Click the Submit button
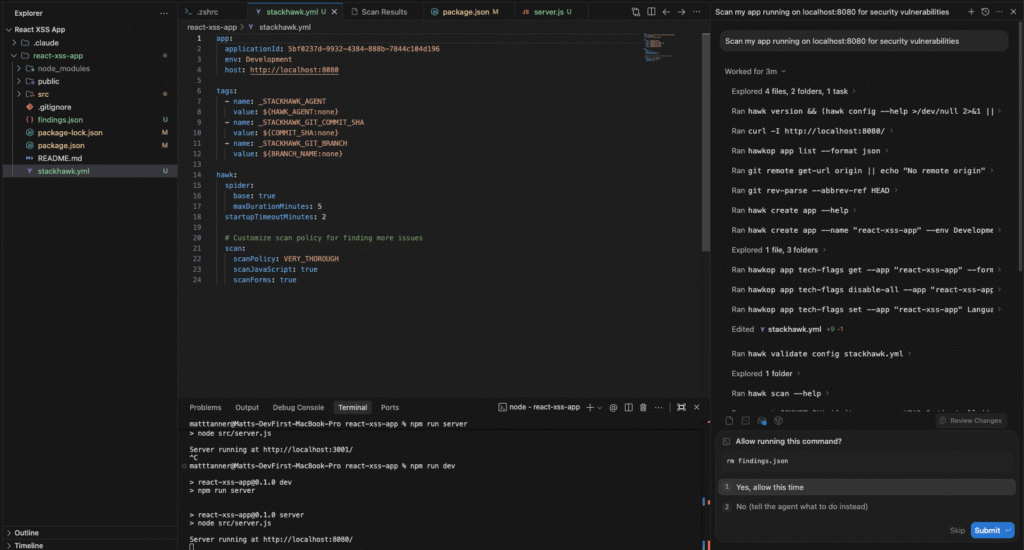Viewport: 1024px width, 550px height. (992, 530)
